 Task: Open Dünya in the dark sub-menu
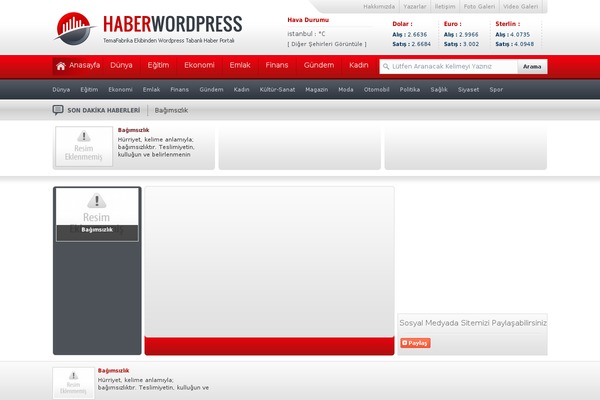(61, 90)
